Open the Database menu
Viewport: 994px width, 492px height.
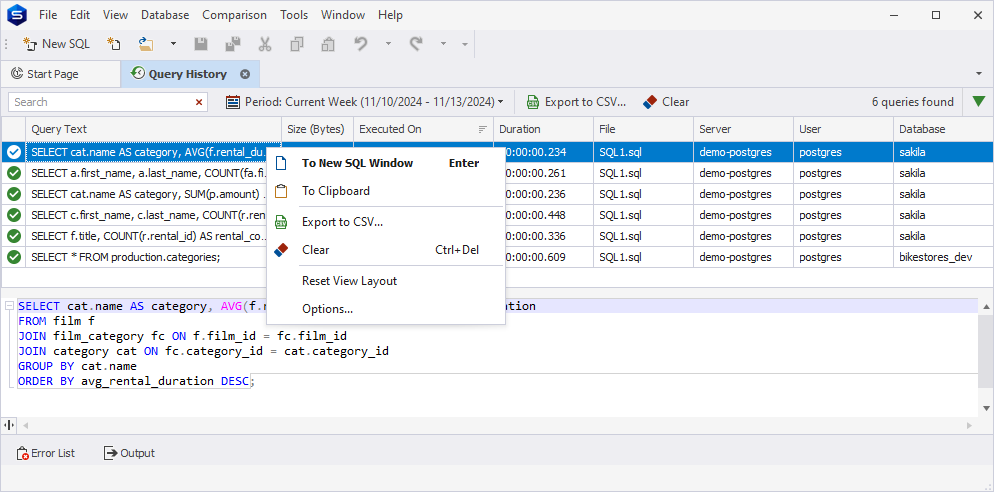pos(165,15)
